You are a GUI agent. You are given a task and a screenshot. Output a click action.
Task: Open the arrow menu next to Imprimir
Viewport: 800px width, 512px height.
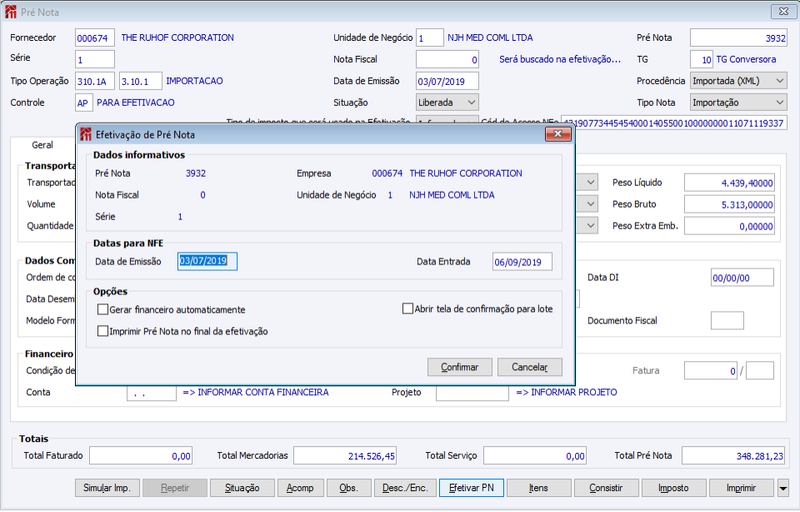(783, 488)
